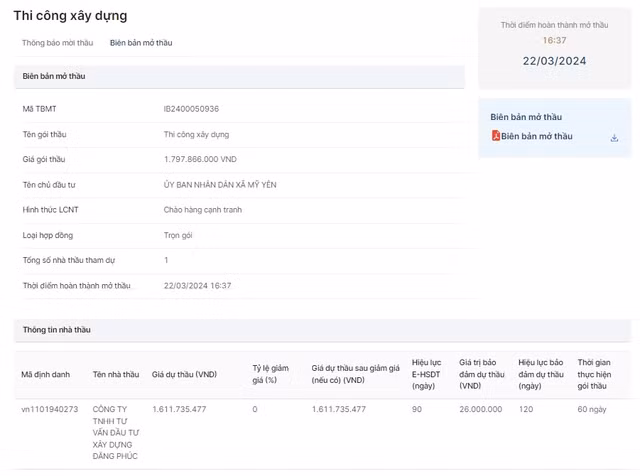Screen dimensions: 640x476
Task: Switch to the Thông báo mời thầu tab
Action: [57, 43]
